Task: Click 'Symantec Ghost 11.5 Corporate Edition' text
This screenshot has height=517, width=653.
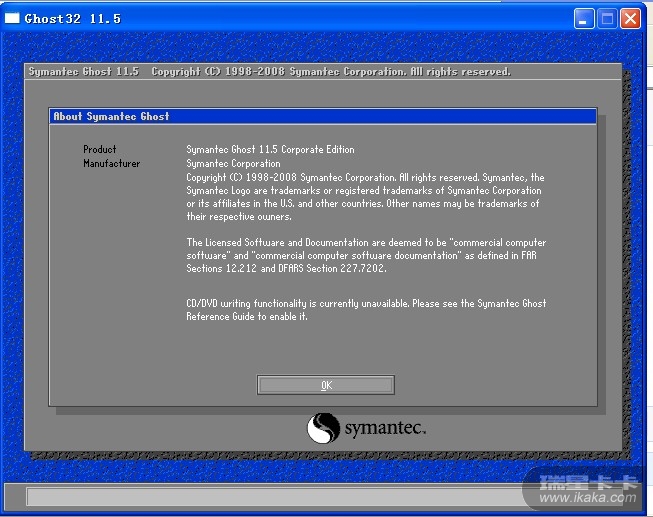Action: (270, 149)
